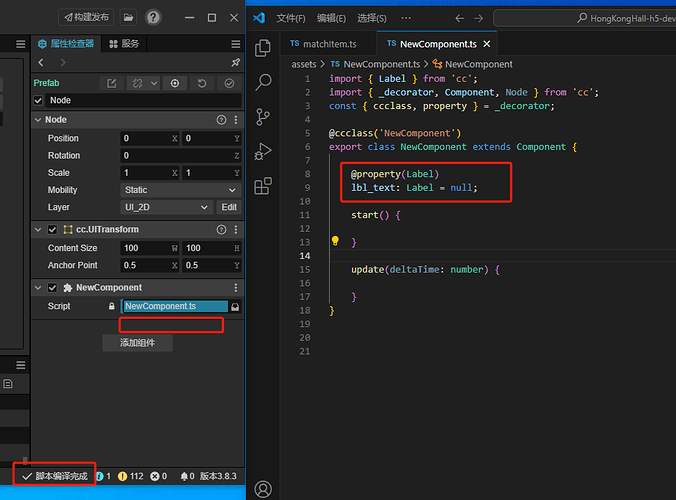Open the Extensions view
The height and width of the screenshot is (500, 676).
tap(264, 186)
